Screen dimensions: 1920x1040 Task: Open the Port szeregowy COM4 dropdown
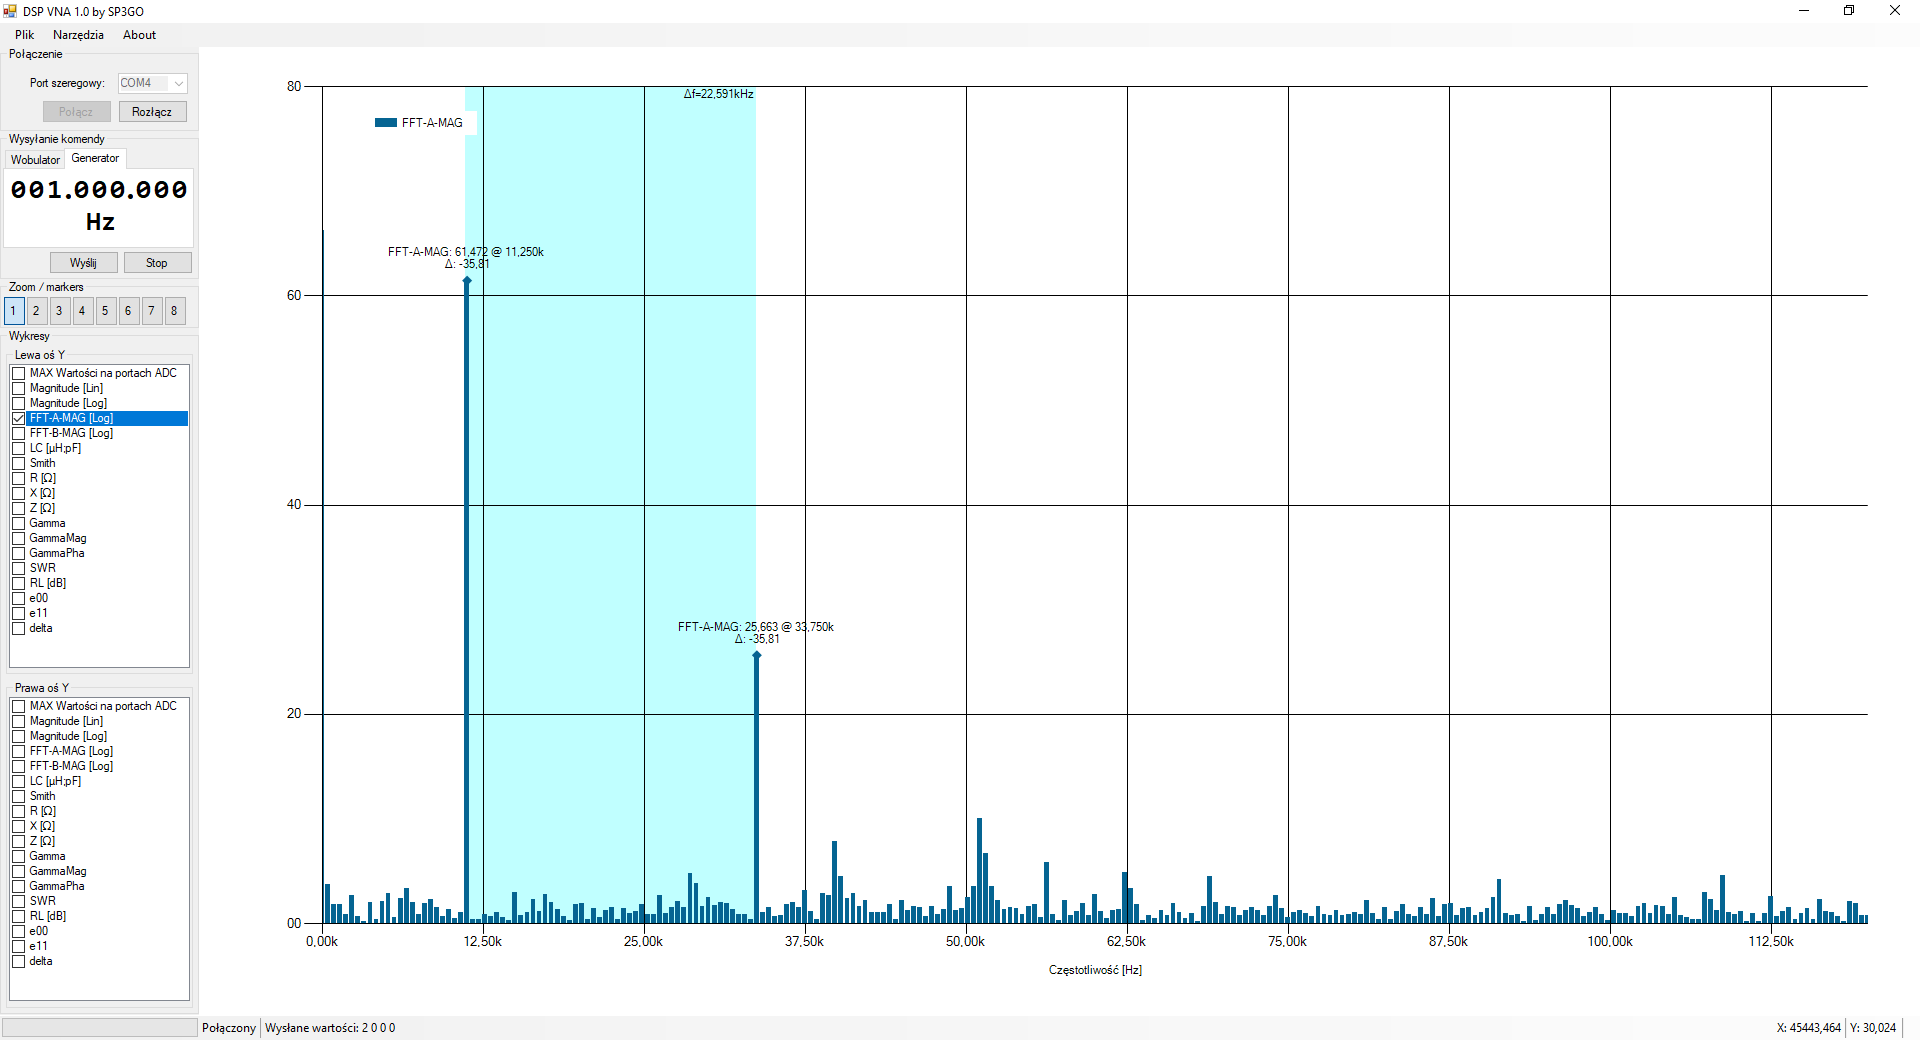(178, 83)
